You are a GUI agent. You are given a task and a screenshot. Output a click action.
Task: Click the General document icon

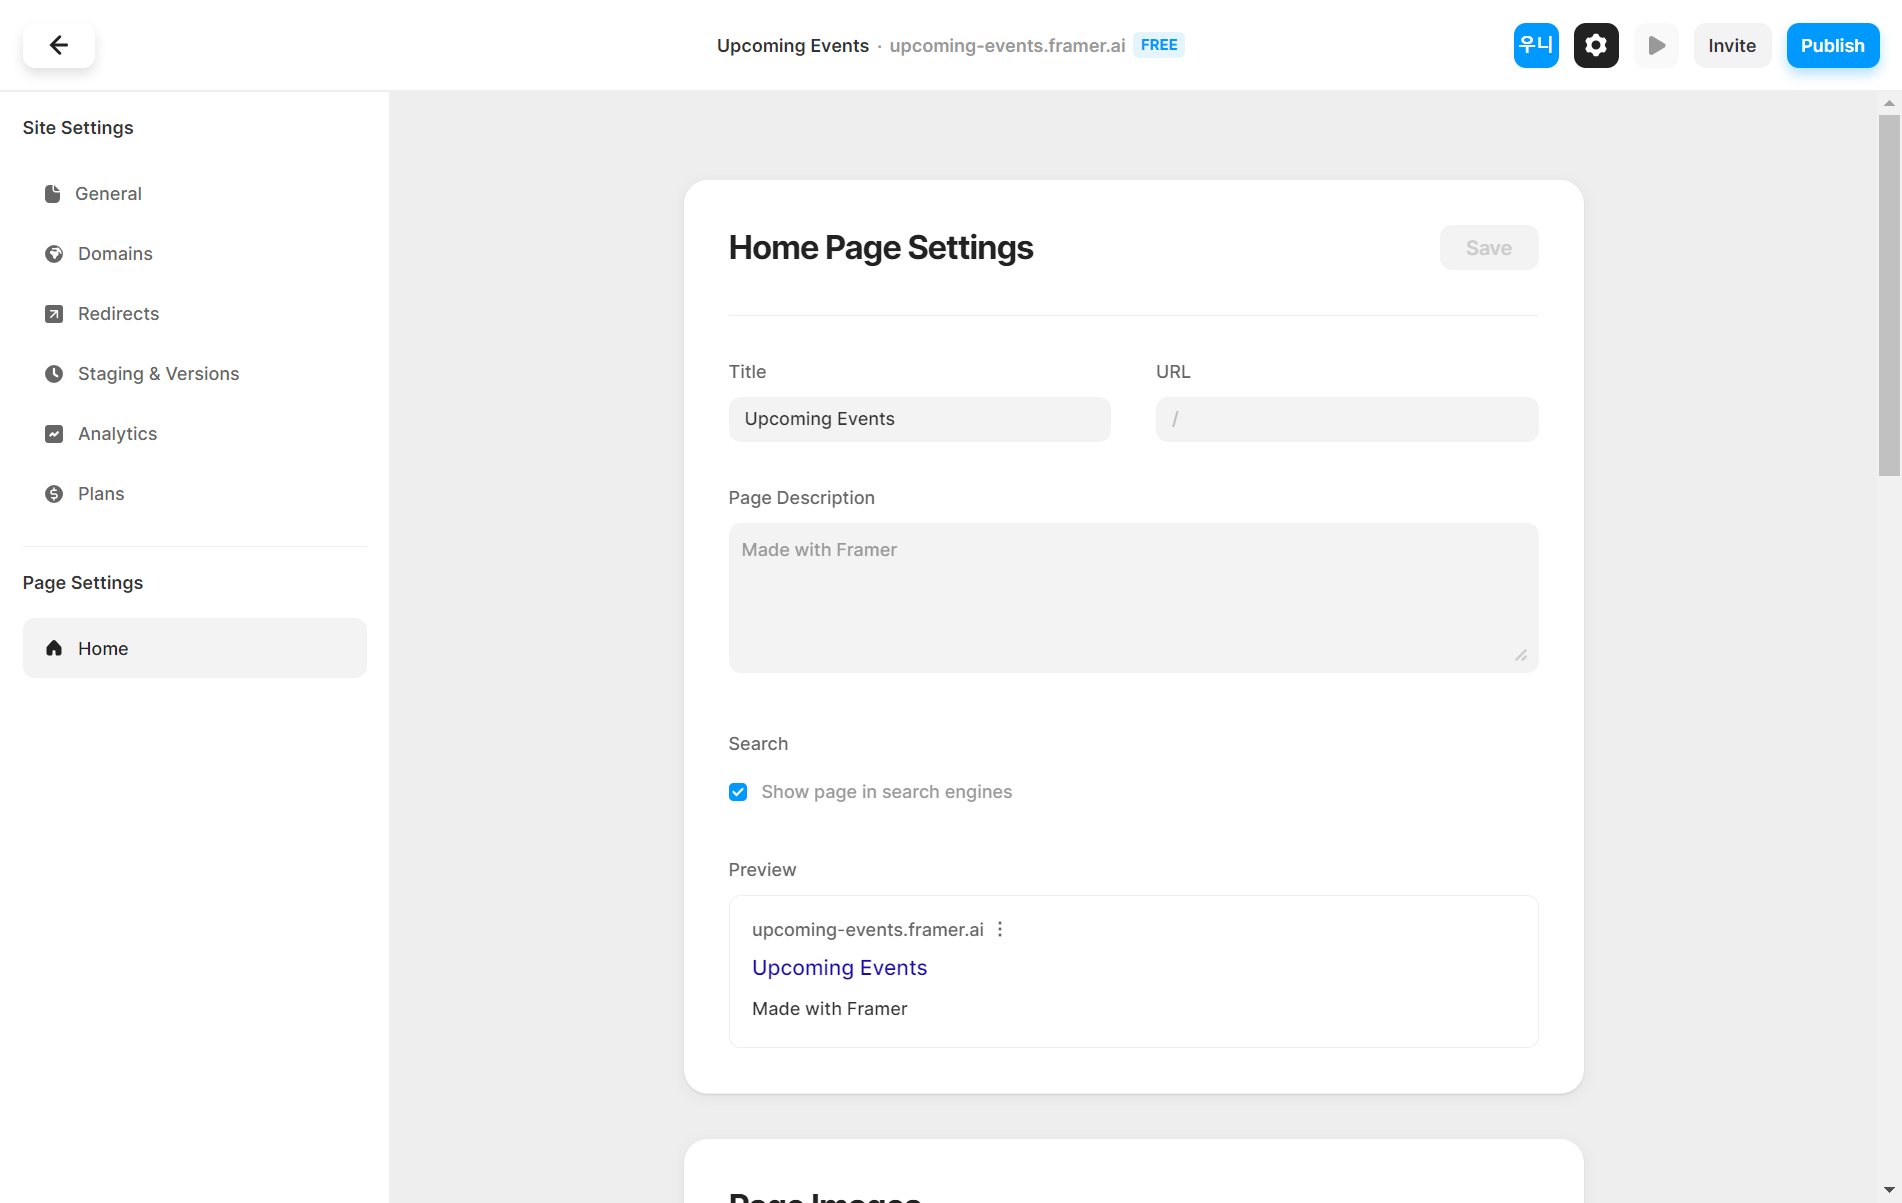click(53, 194)
